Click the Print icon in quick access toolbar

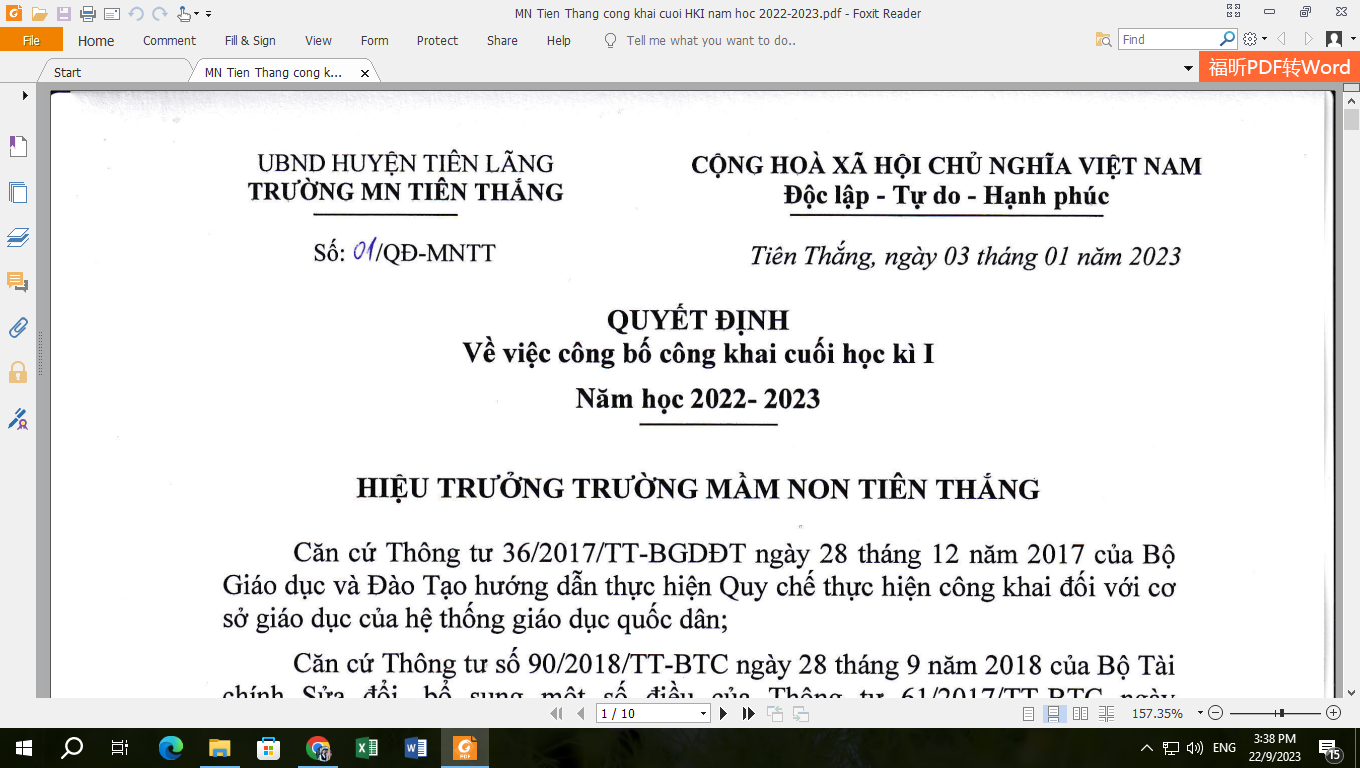(87, 14)
